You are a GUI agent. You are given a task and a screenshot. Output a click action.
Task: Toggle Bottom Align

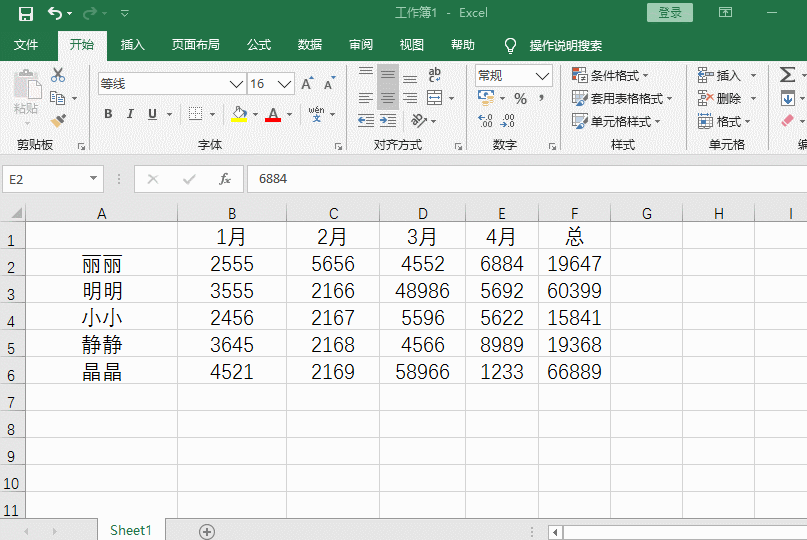pyautogui.click(x=410, y=77)
